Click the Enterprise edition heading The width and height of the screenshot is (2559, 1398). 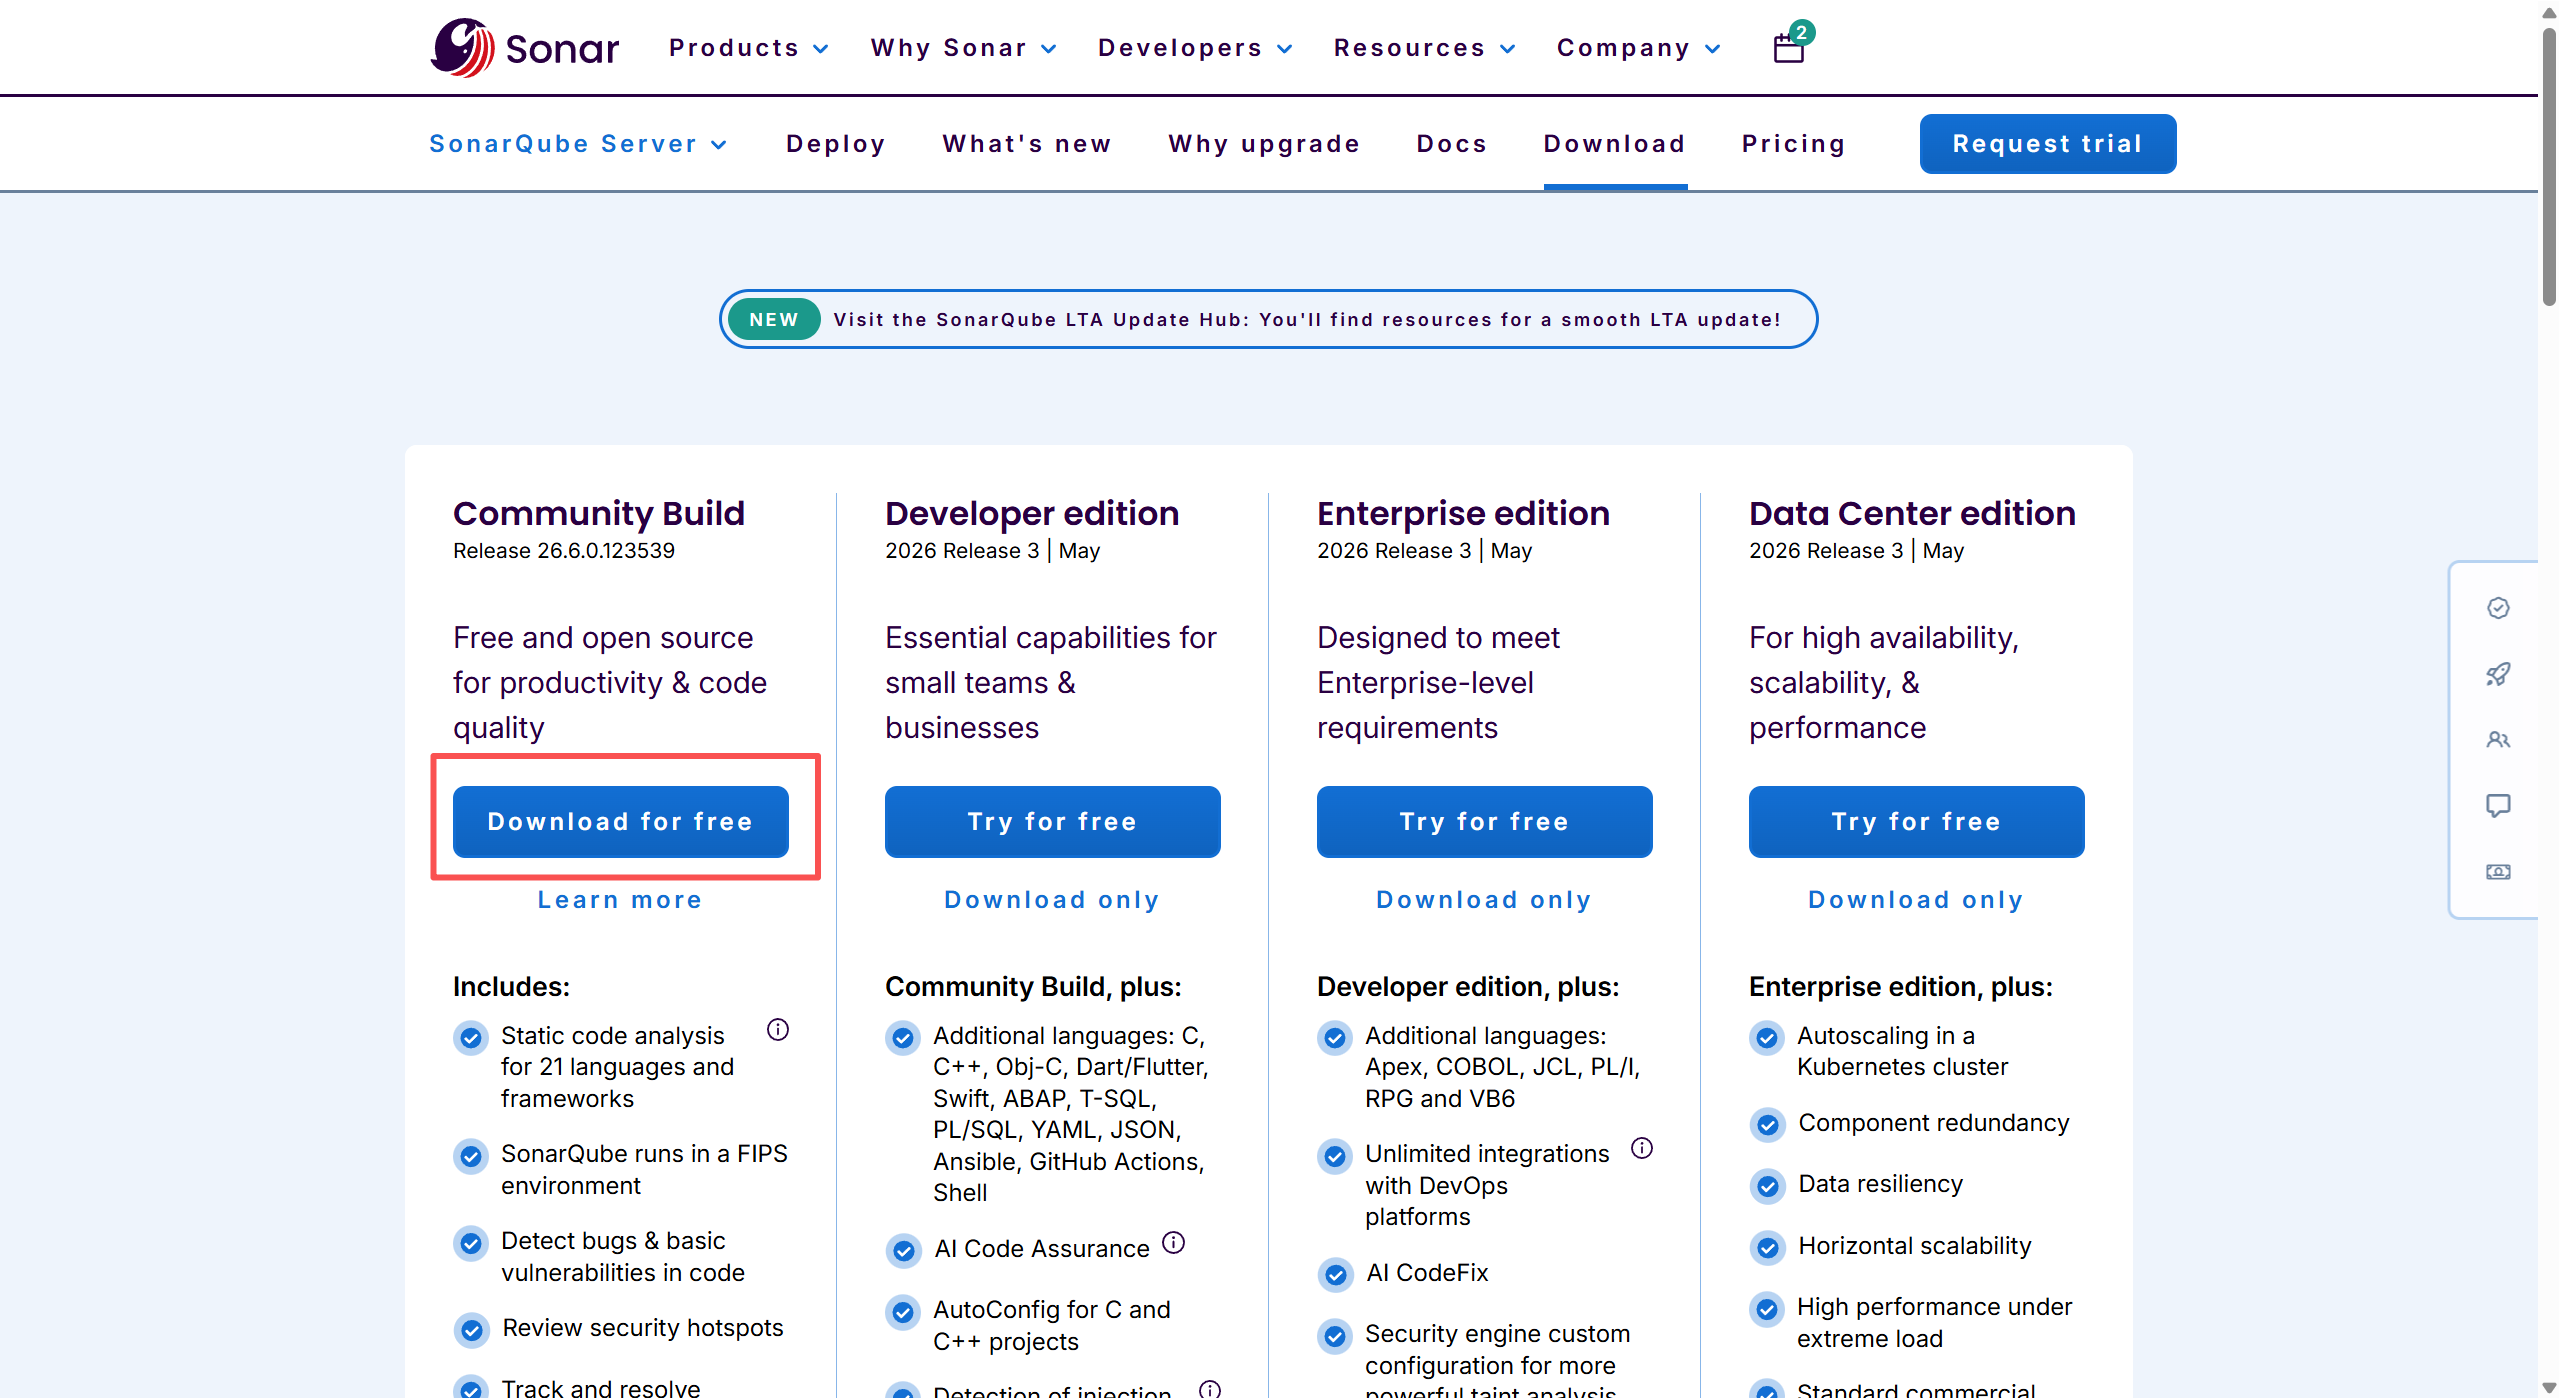(x=1463, y=513)
